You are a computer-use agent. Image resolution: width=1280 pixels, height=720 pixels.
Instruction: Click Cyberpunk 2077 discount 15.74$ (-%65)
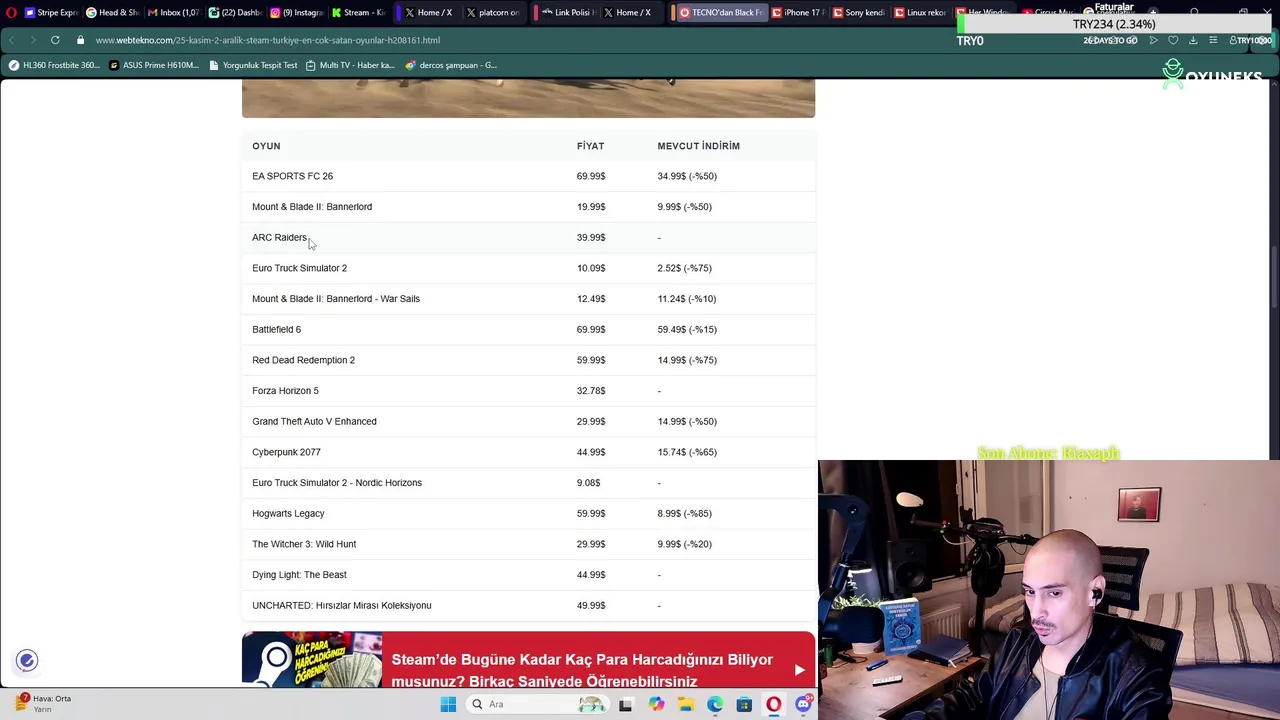click(x=687, y=452)
